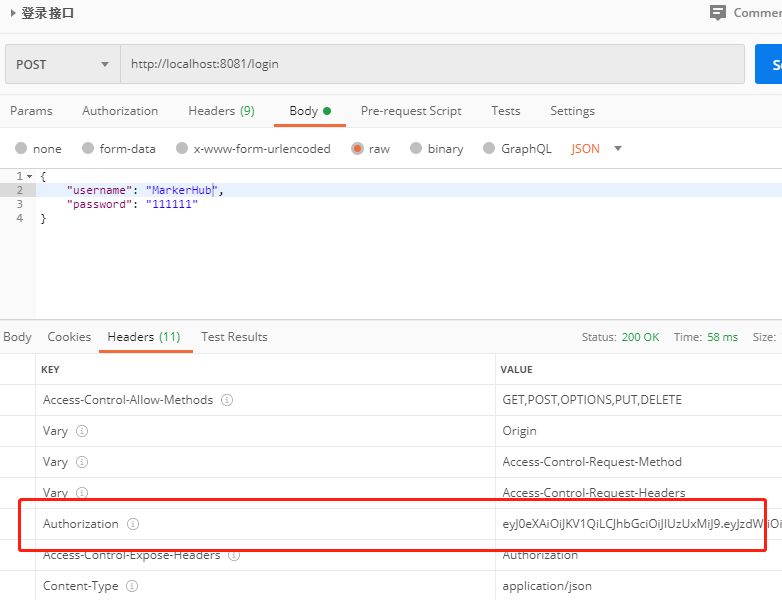Select the form-data body type

pyautogui.click(x=88, y=148)
